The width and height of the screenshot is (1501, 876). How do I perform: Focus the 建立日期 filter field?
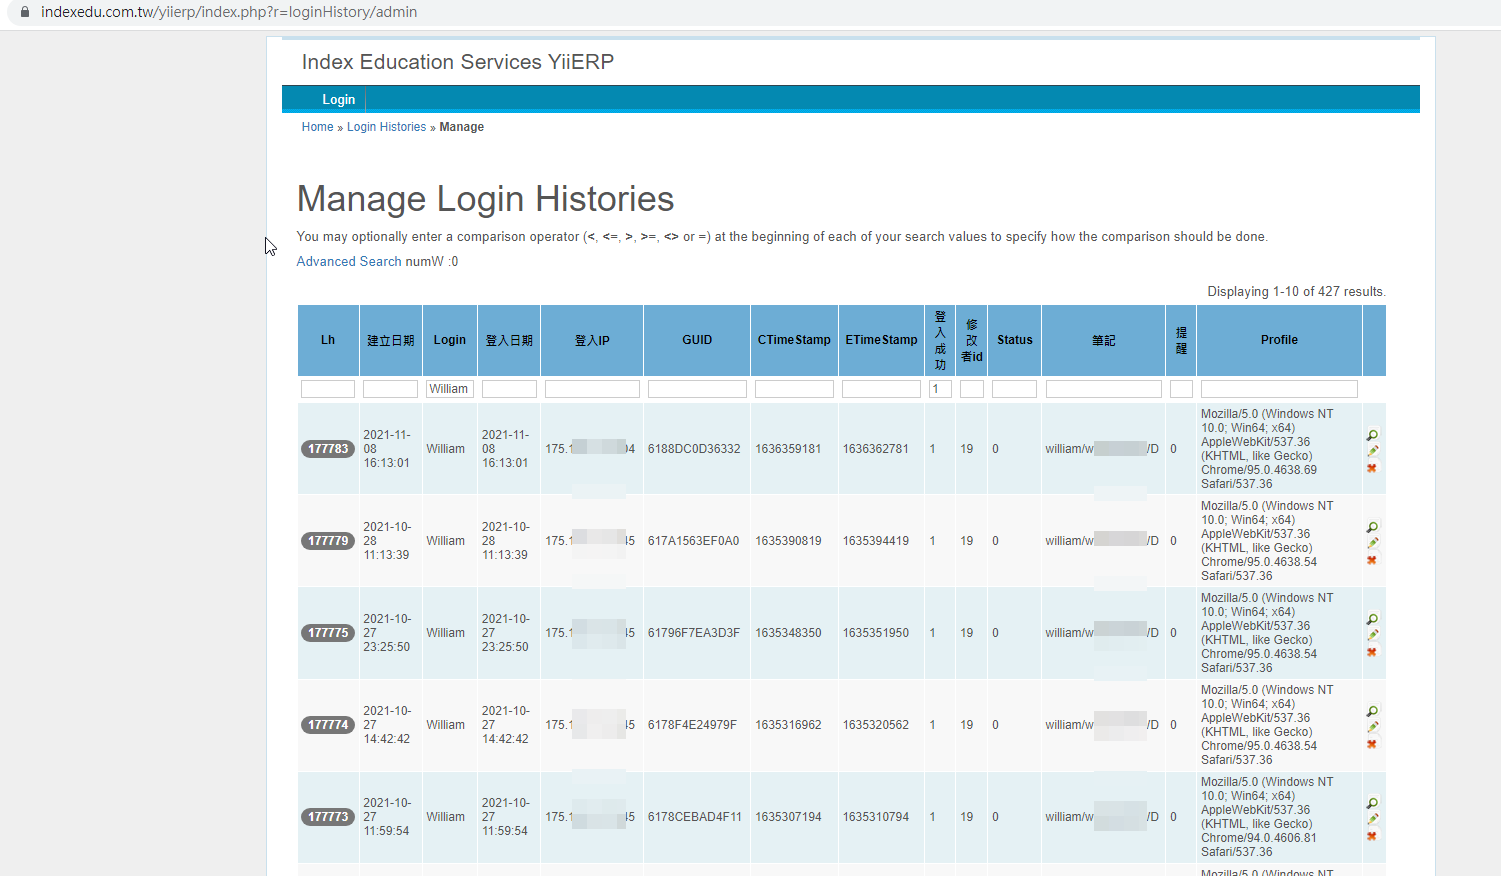(x=390, y=389)
